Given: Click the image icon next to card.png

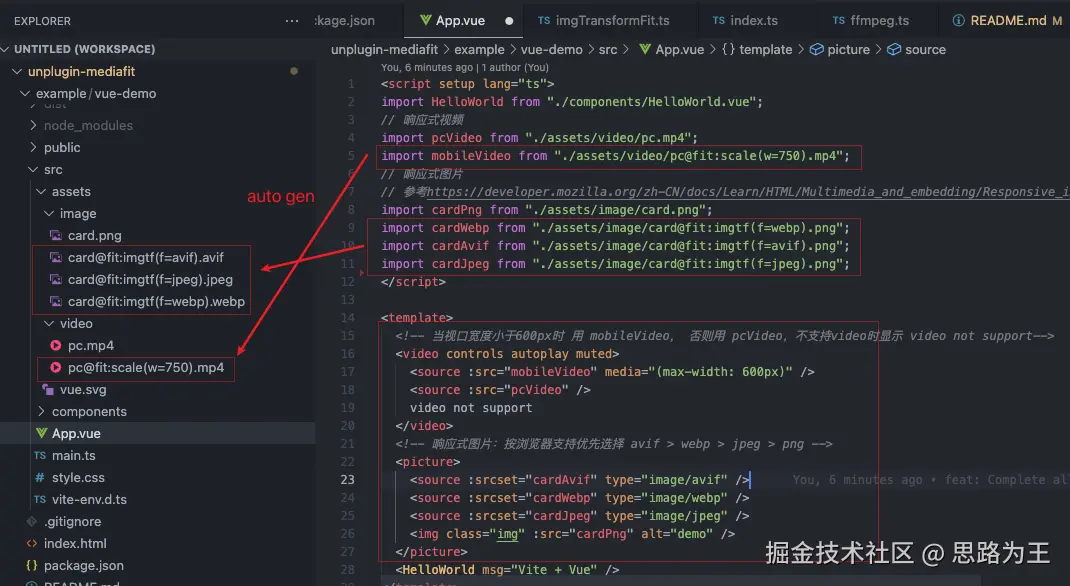Looking at the screenshot, I should tap(57, 235).
